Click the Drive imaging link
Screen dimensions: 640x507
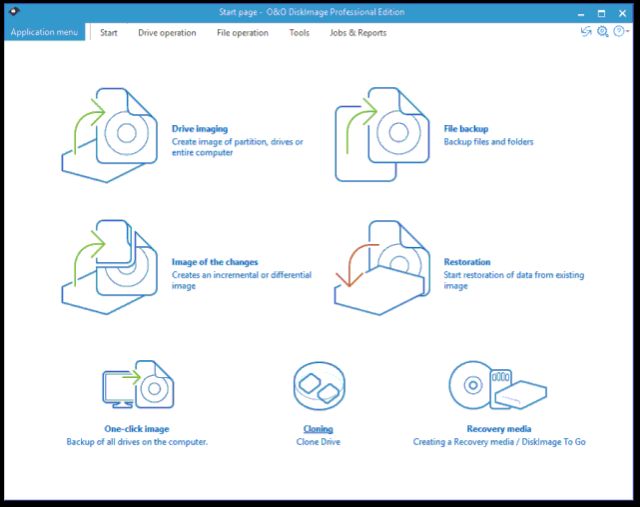(200, 129)
